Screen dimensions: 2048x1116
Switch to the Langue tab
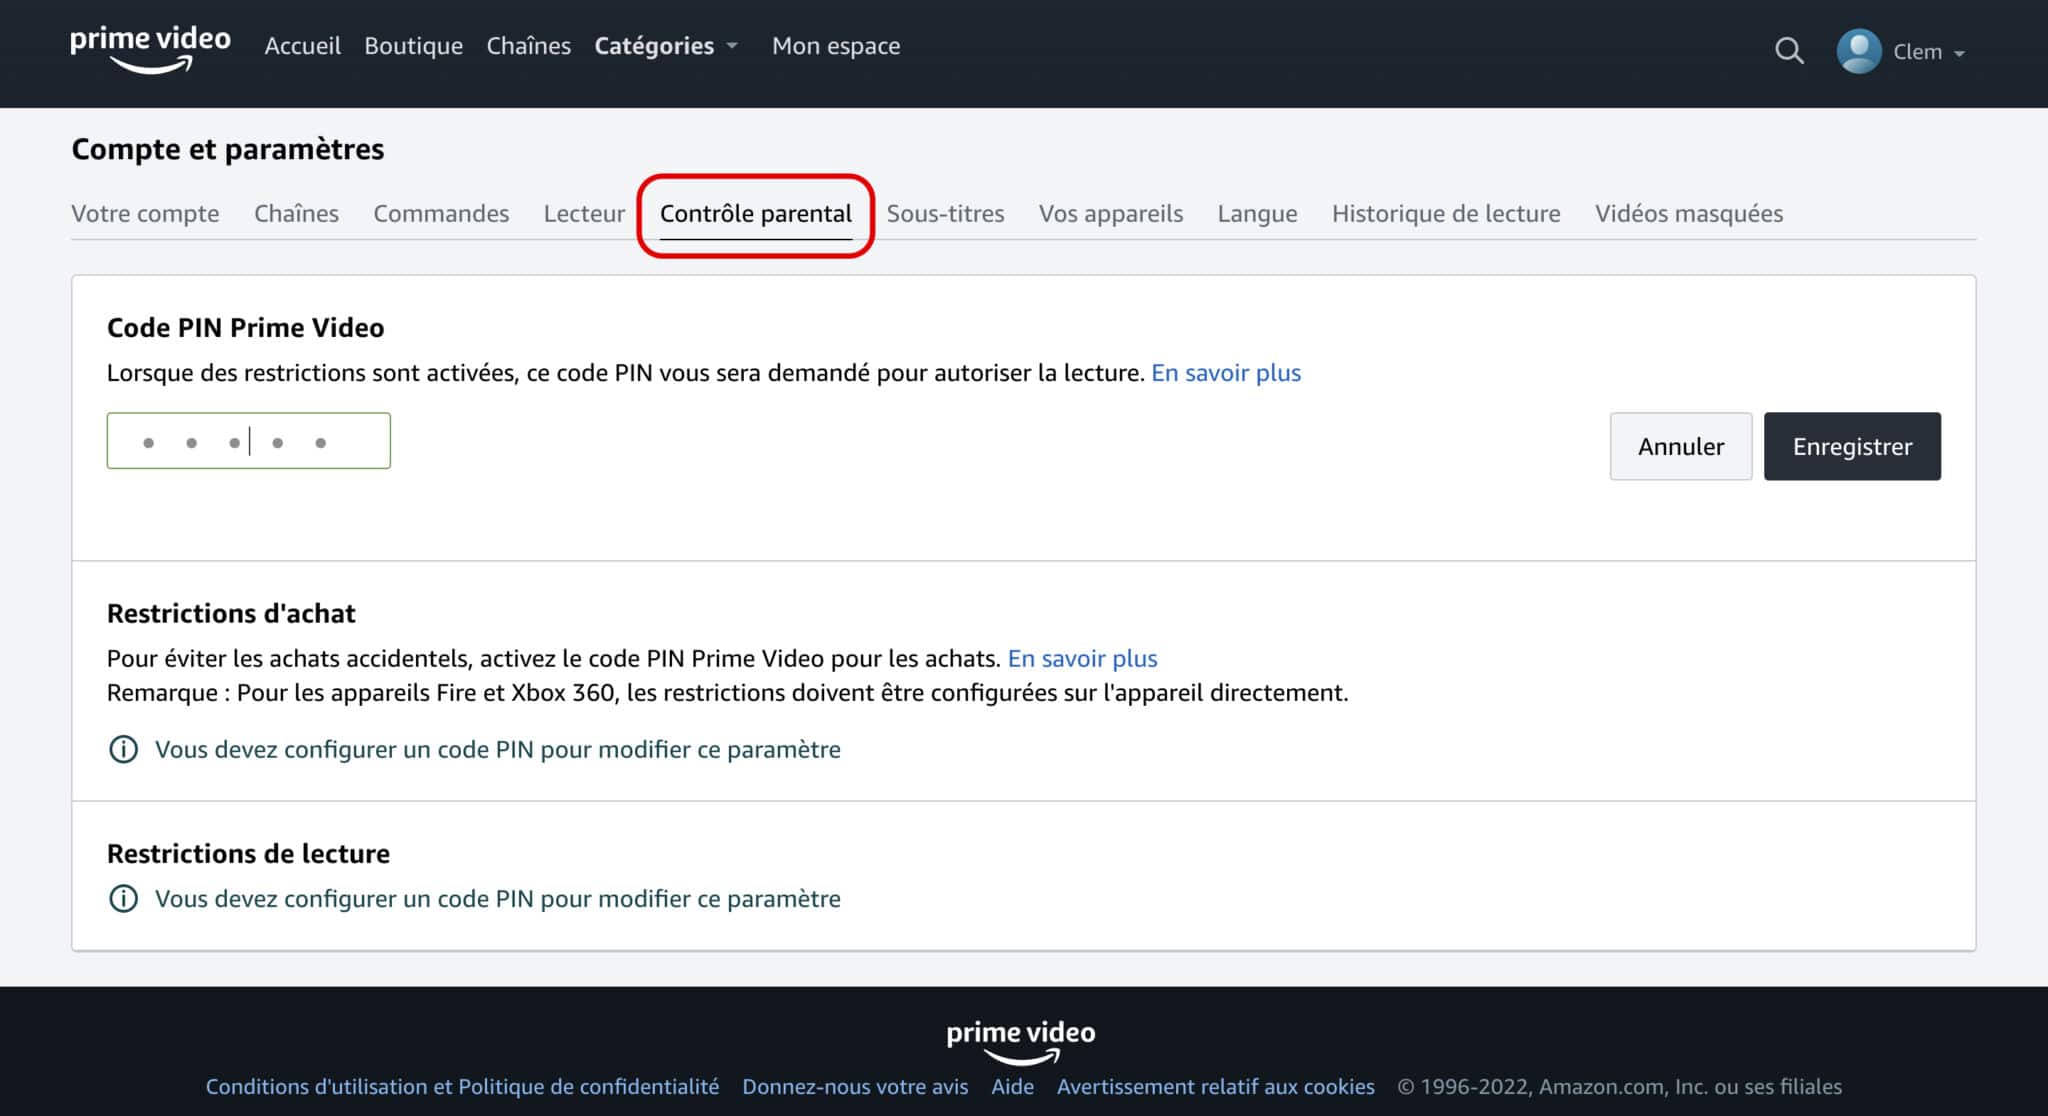point(1257,213)
